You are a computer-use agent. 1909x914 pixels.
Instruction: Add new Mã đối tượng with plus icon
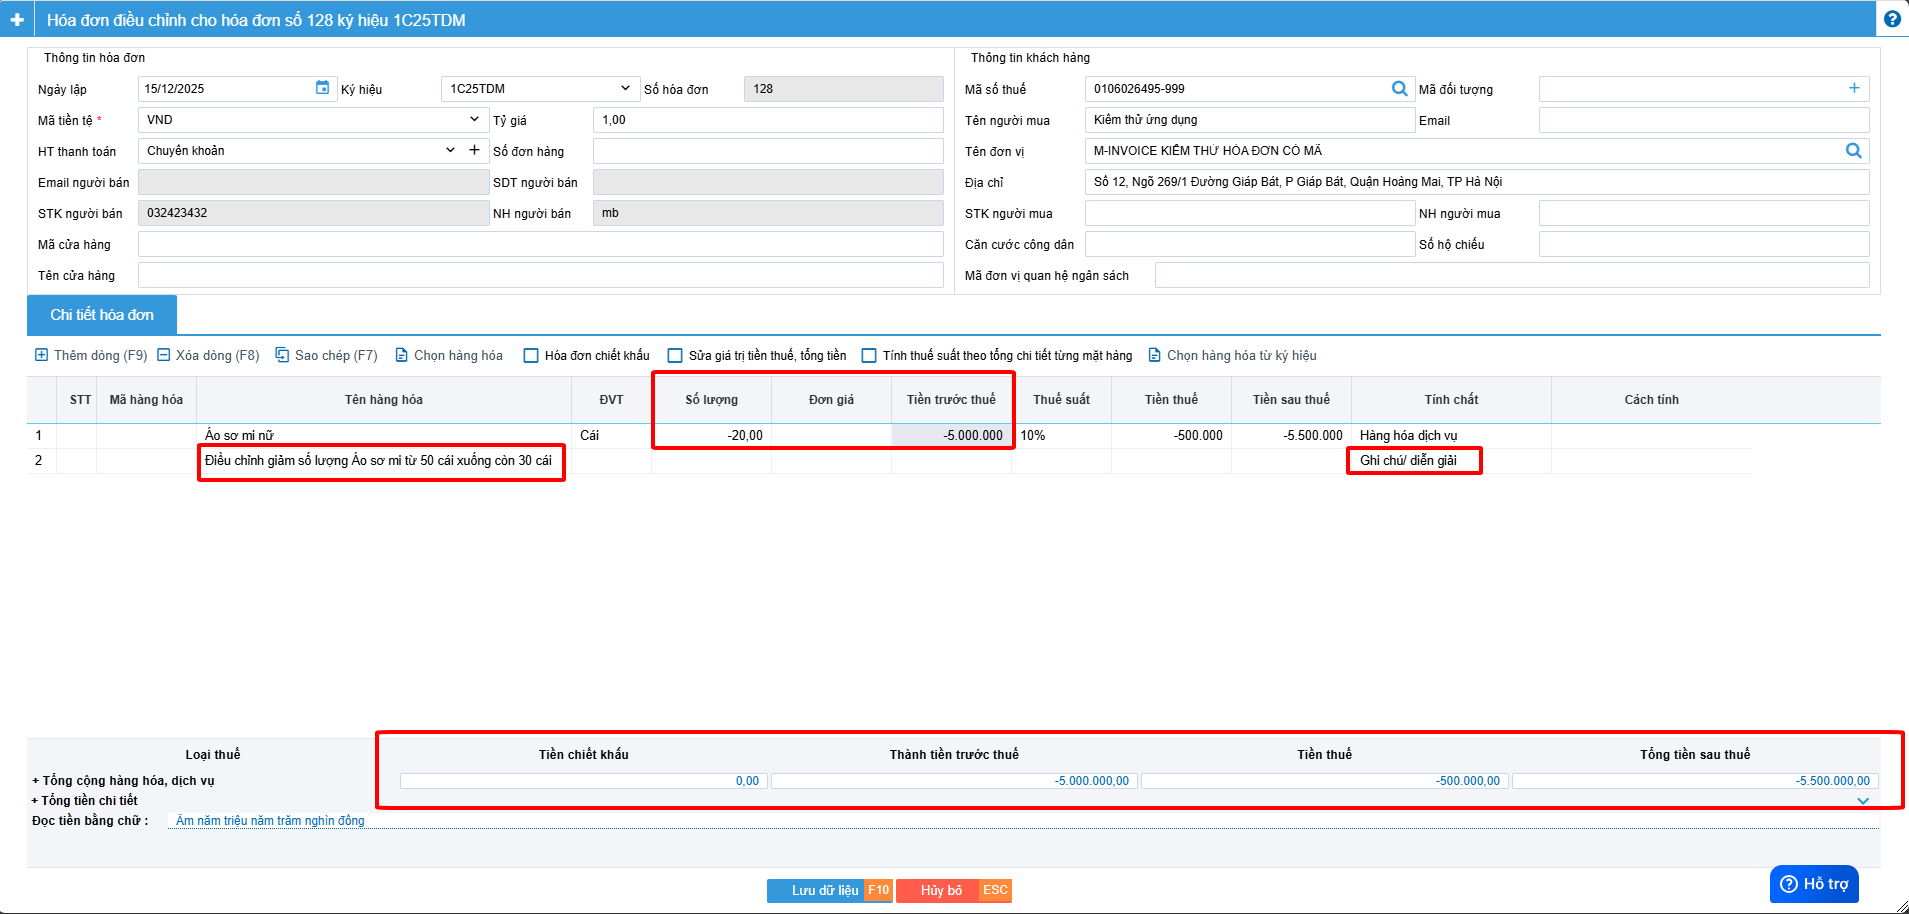point(1854,89)
